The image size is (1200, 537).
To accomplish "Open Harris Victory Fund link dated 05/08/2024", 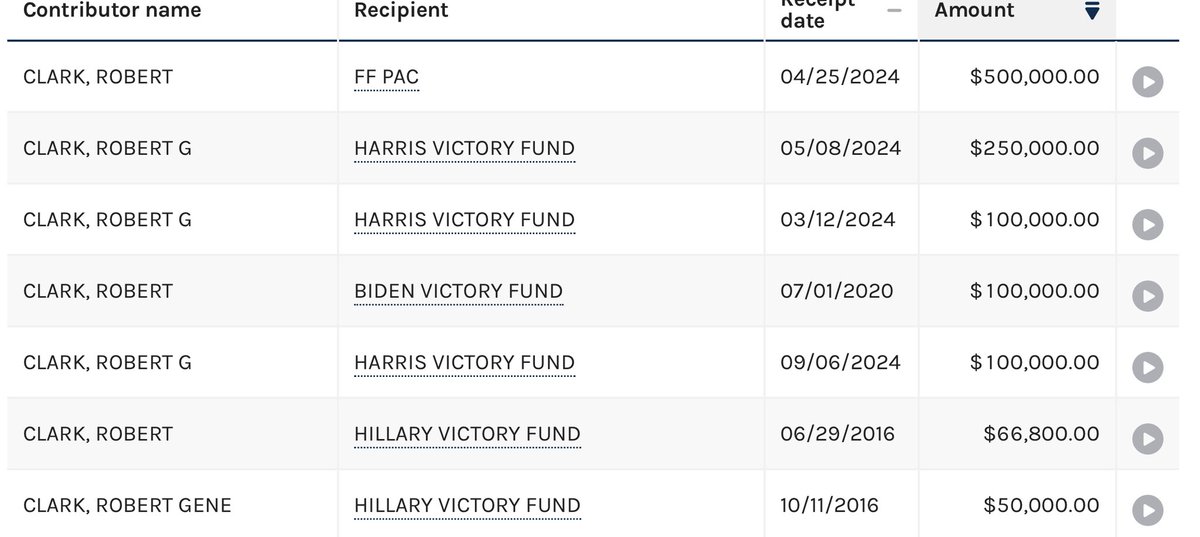I will click(x=464, y=149).
